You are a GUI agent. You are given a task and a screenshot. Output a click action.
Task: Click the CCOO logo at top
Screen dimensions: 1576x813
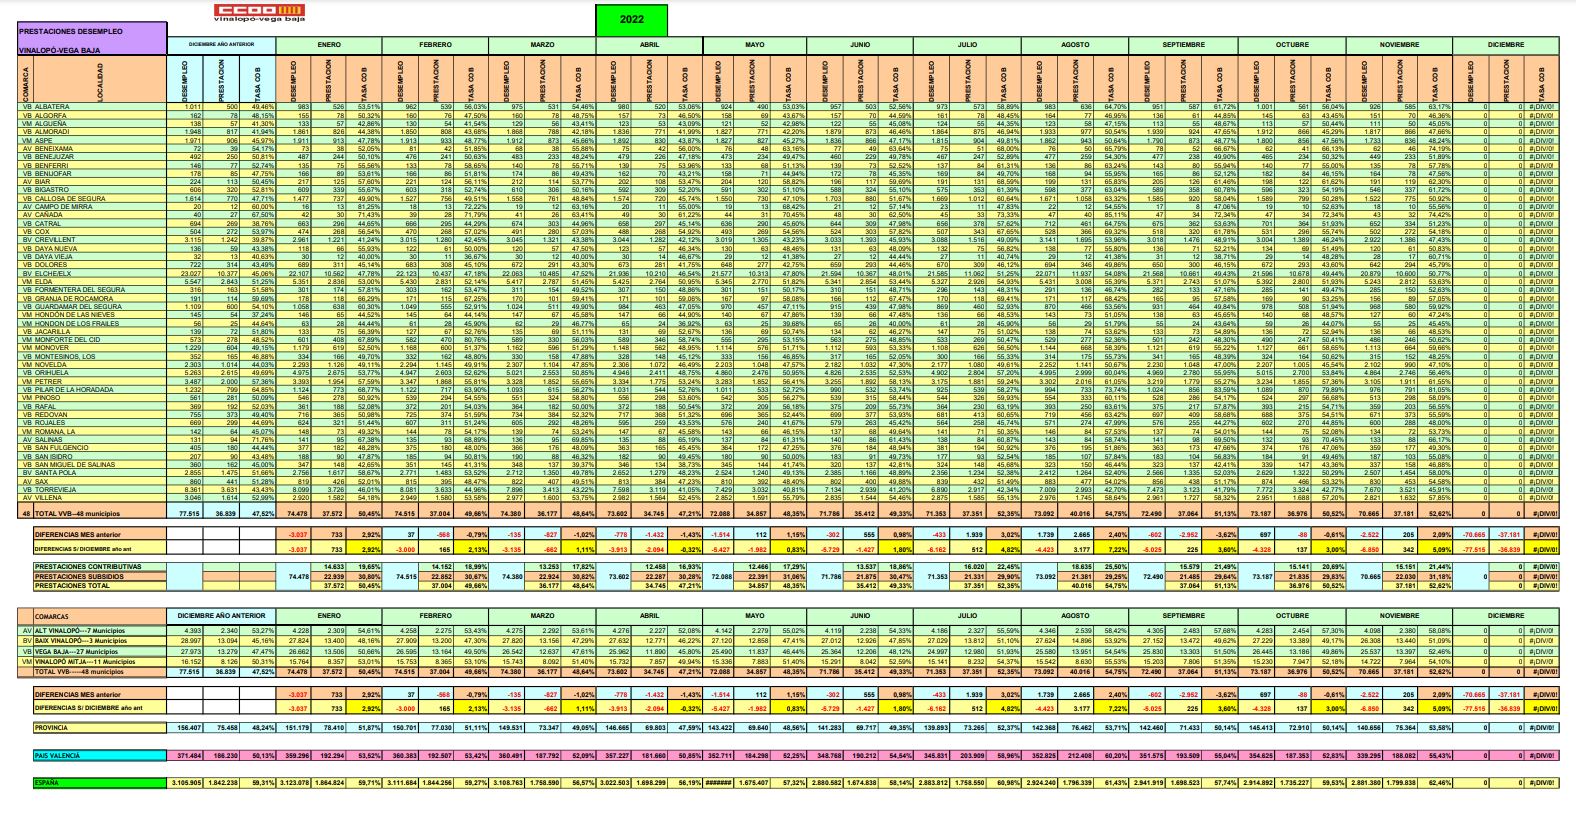coord(251,12)
